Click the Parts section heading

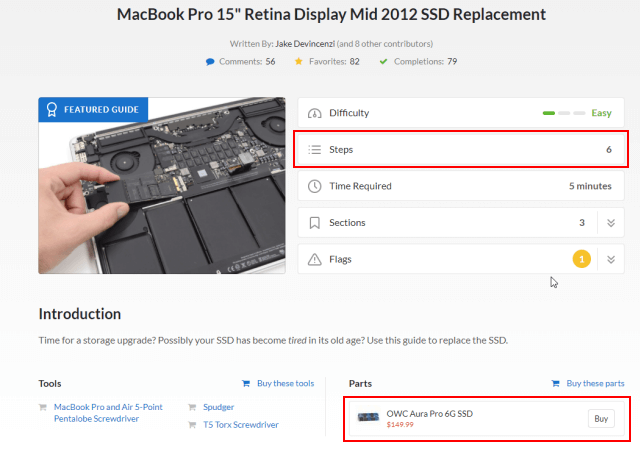360,383
